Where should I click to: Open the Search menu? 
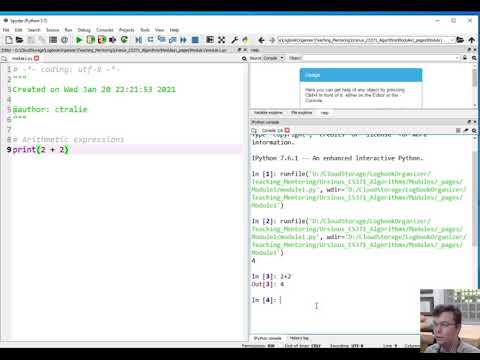pyautogui.click(x=34, y=30)
